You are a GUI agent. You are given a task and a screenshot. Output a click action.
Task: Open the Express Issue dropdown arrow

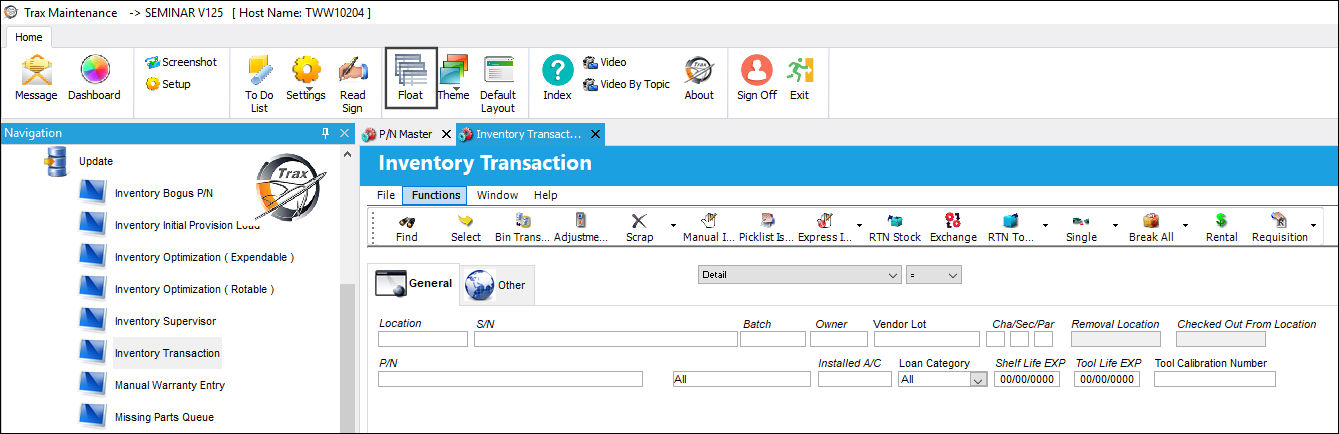click(x=859, y=226)
